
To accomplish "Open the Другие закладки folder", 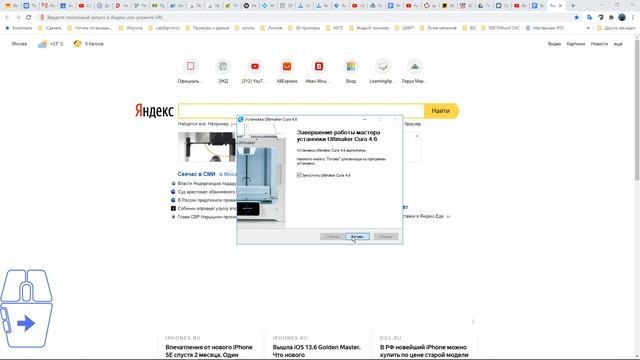I will tap(616, 28).
